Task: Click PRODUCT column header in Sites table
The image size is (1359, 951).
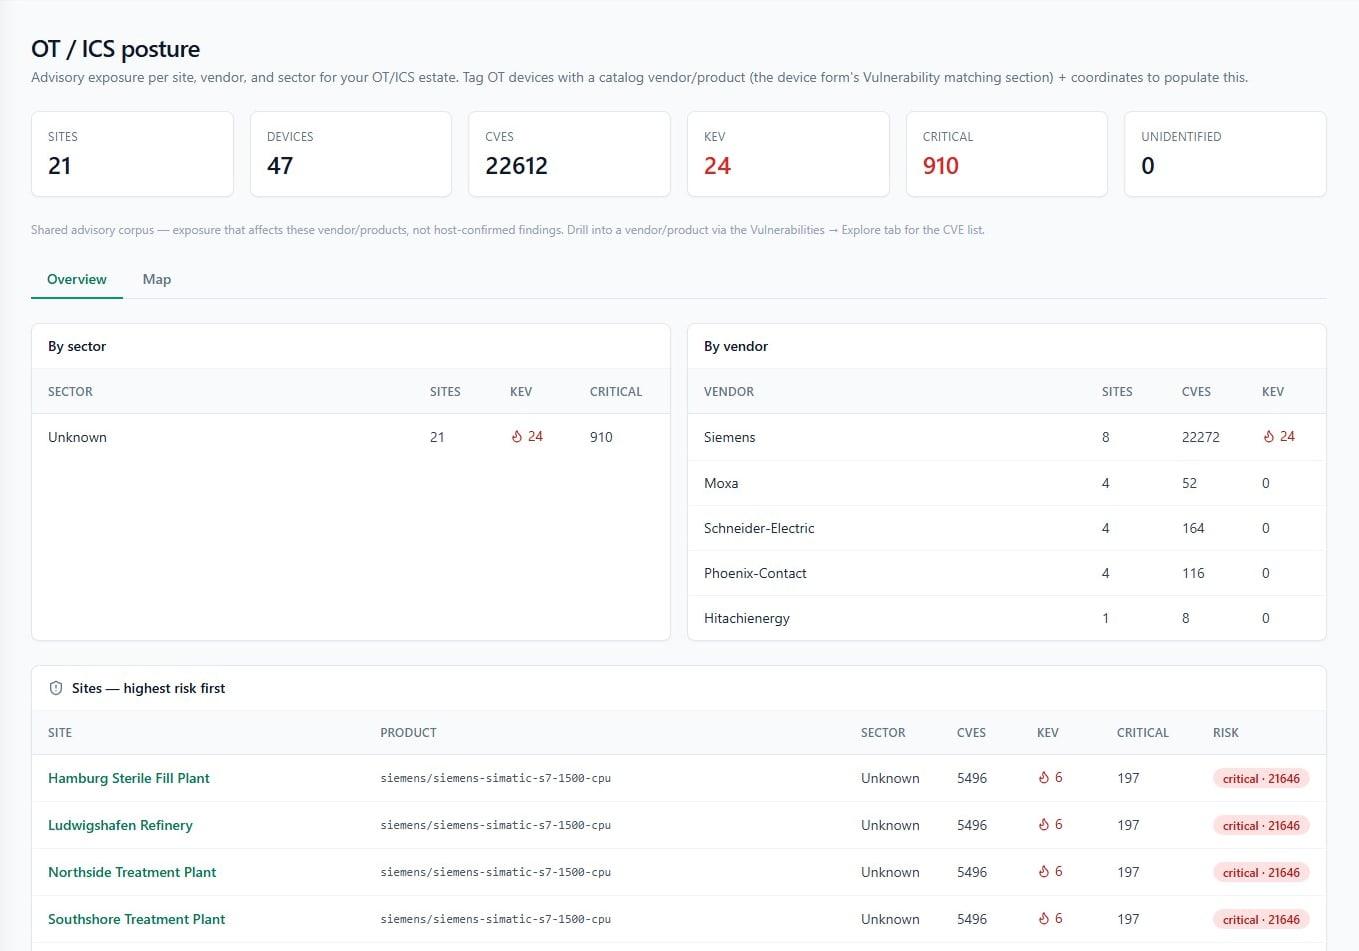Action: (408, 733)
